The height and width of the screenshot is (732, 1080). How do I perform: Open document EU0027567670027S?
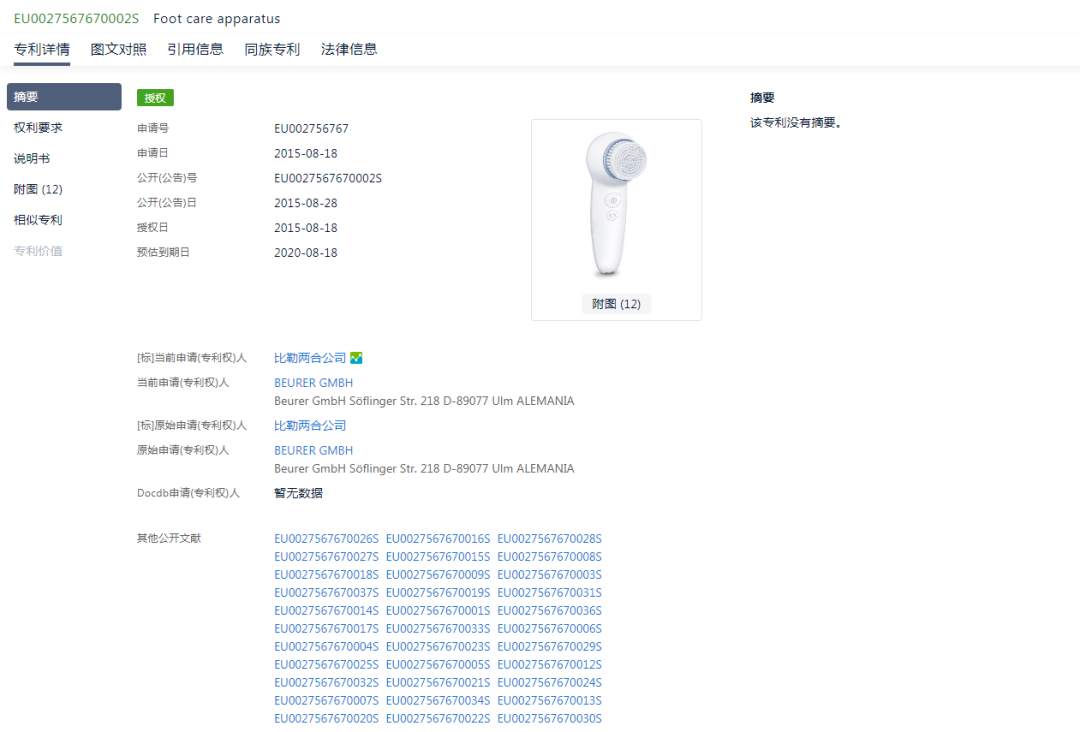(326, 556)
